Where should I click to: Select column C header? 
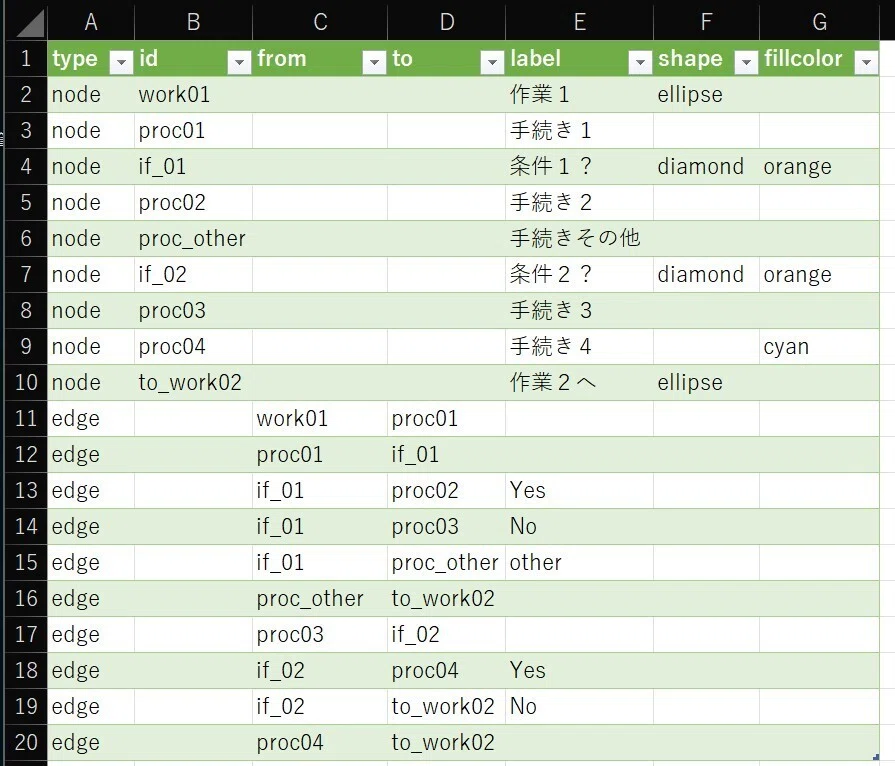pyautogui.click(x=320, y=22)
